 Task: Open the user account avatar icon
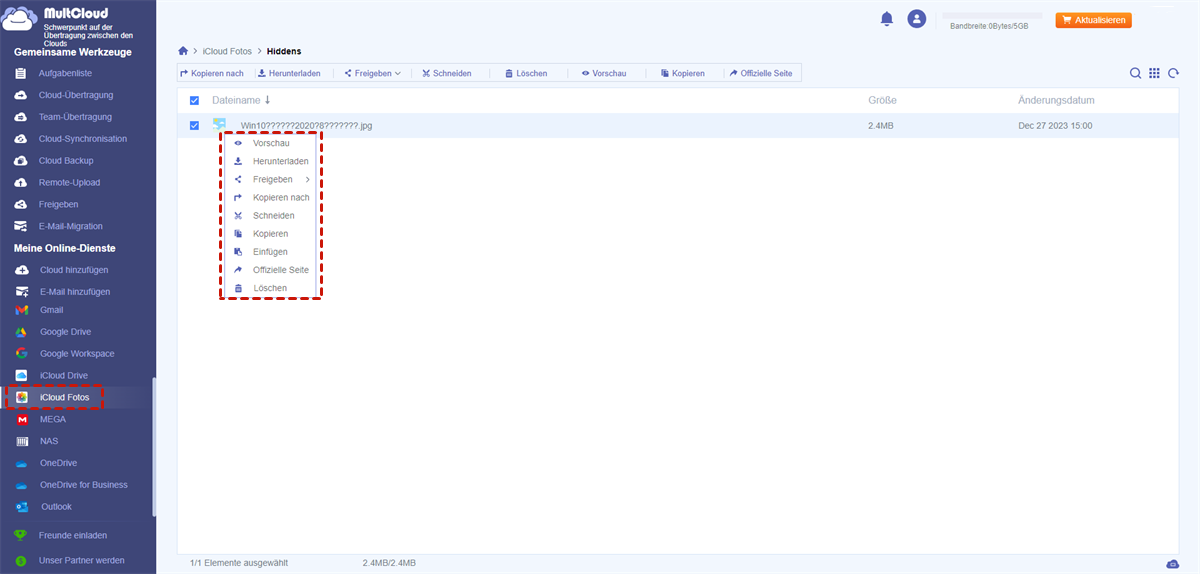point(916,19)
